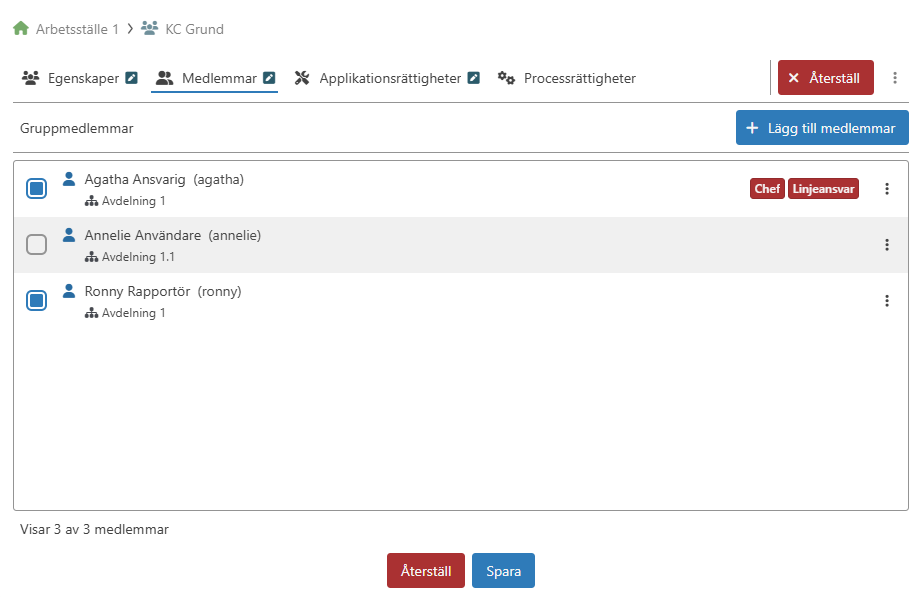This screenshot has height=597, width=922.
Task: Click the Gruppmedlemmar heading
Action: (76, 128)
